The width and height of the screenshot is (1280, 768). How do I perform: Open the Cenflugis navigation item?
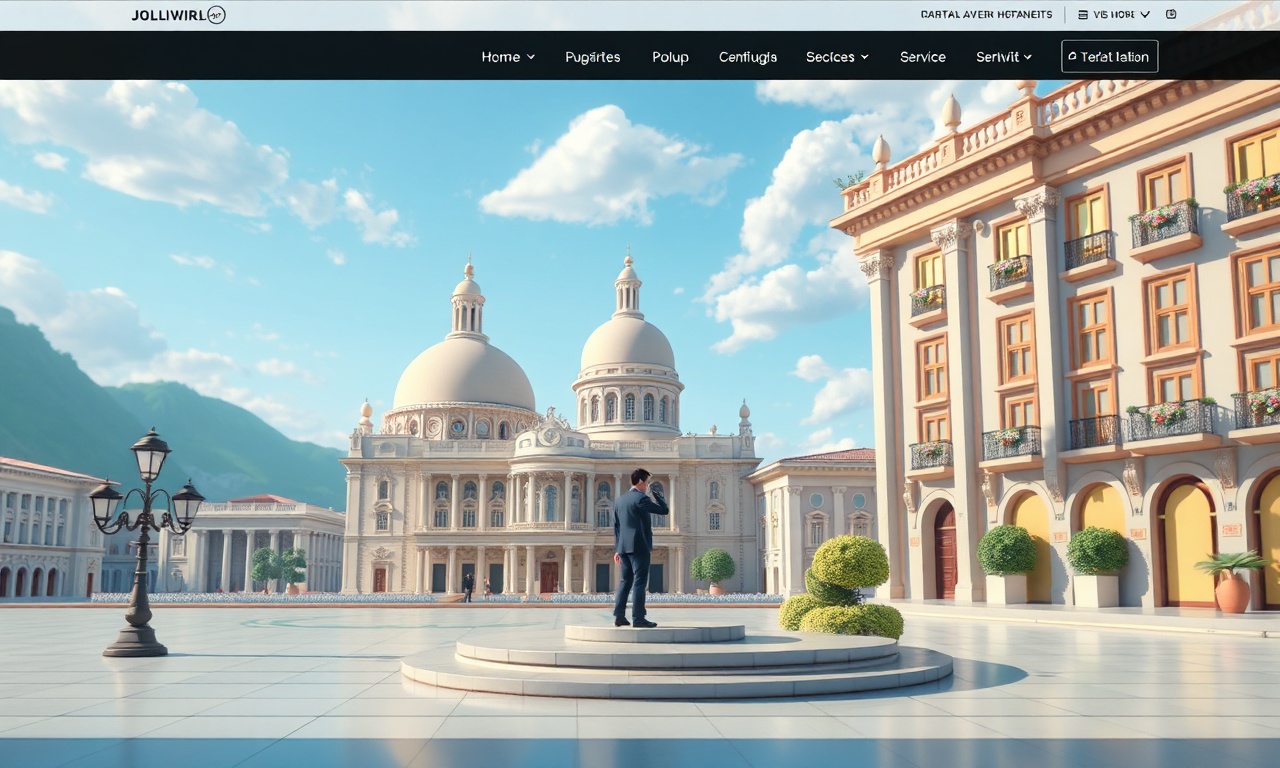pyautogui.click(x=748, y=57)
